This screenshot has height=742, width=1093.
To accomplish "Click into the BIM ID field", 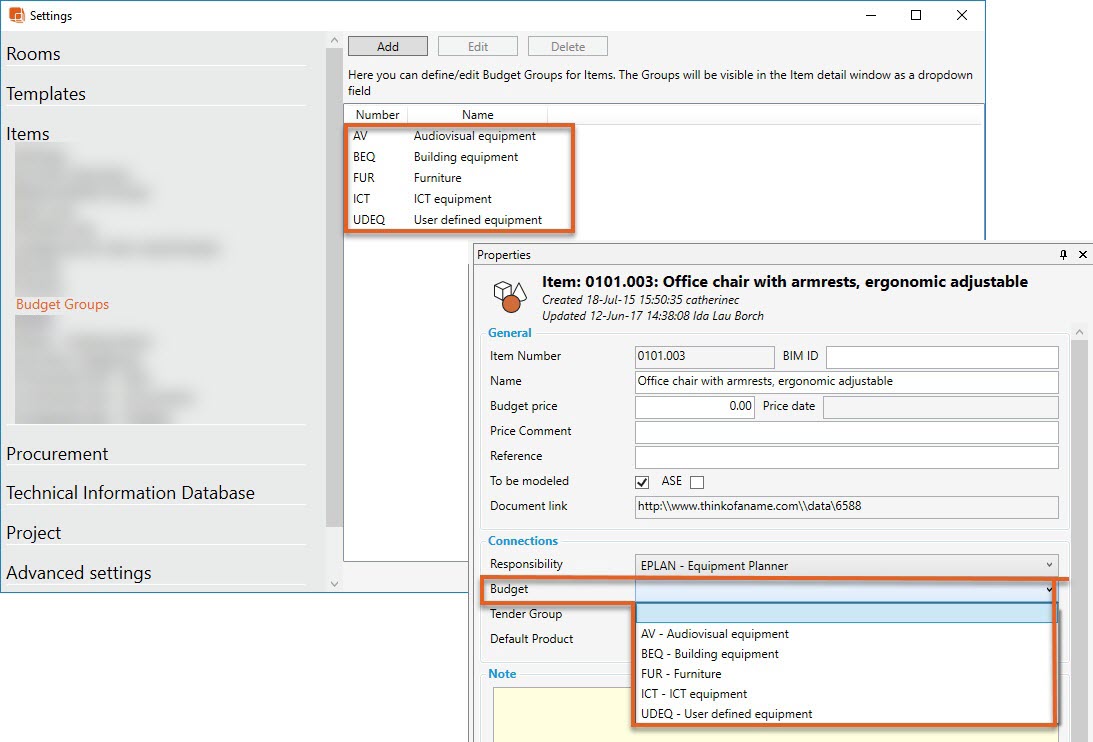I will coord(941,356).
